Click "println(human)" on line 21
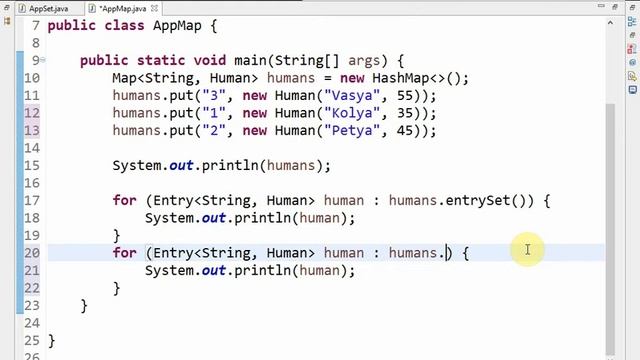This screenshot has height=360, width=640. (x=291, y=271)
